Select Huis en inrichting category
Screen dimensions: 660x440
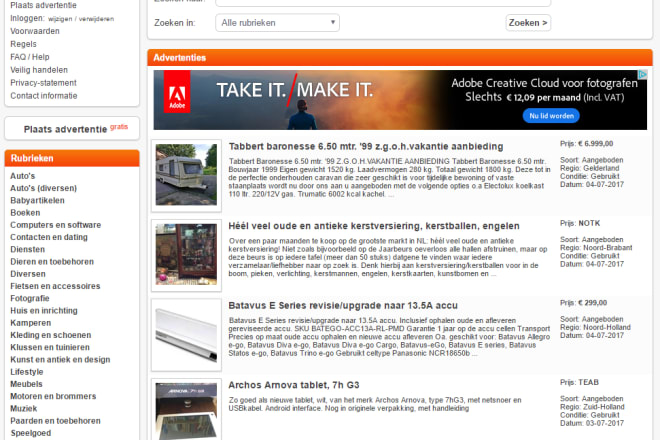coord(44,311)
